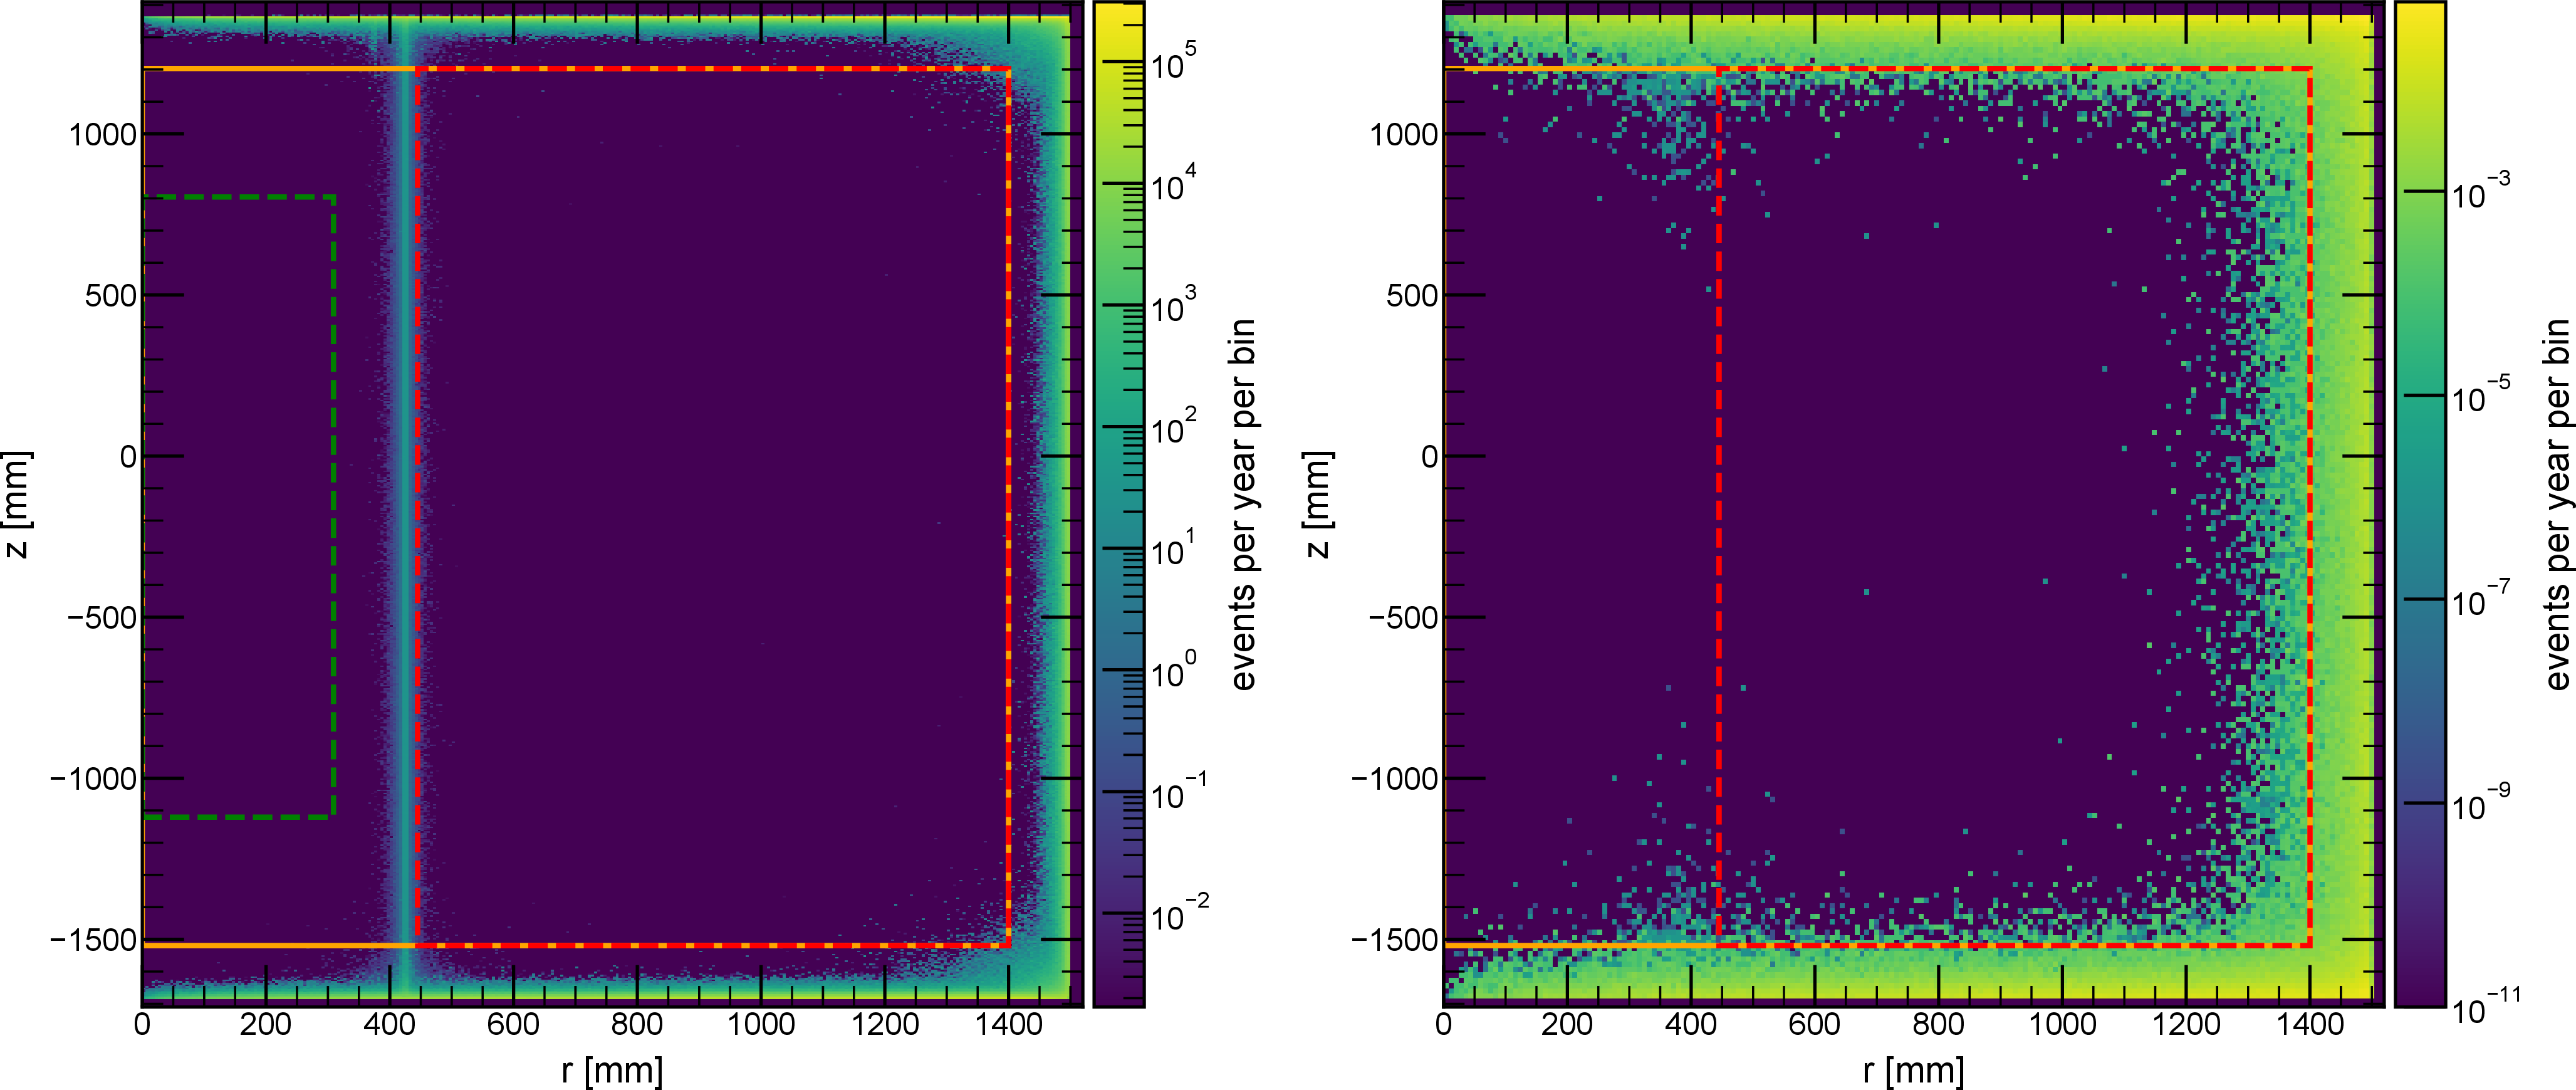Viewport: 2576px width, 1090px height.
Task: Select the right colorbar's "events per year per bin" label
Action: [2556, 504]
